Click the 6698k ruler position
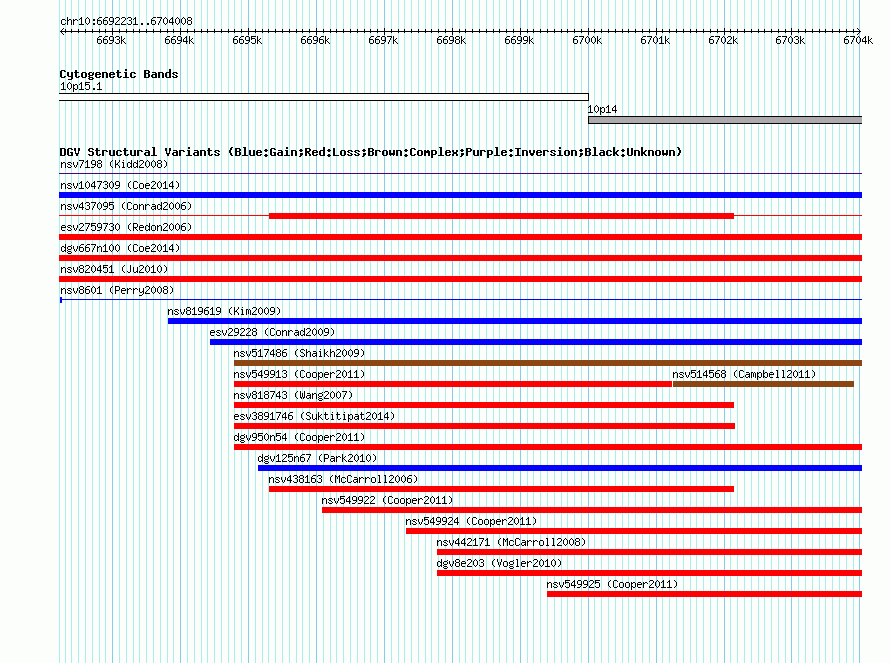This screenshot has height=663, width=890. (451, 40)
